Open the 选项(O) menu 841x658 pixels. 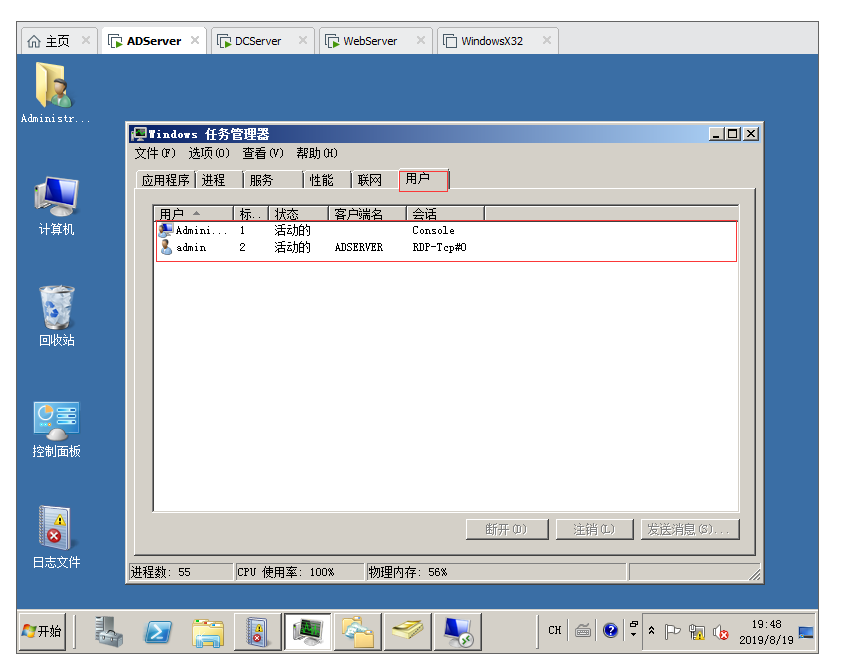pyautogui.click(x=208, y=153)
